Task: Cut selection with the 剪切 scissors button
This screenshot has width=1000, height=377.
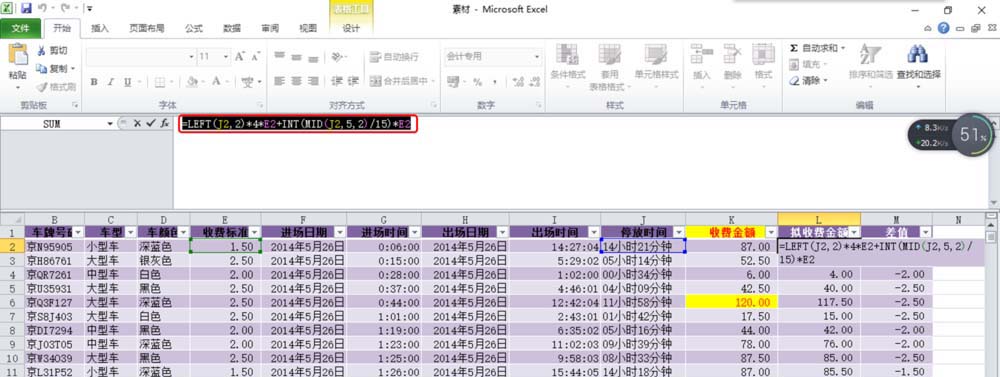Action: tap(52, 51)
